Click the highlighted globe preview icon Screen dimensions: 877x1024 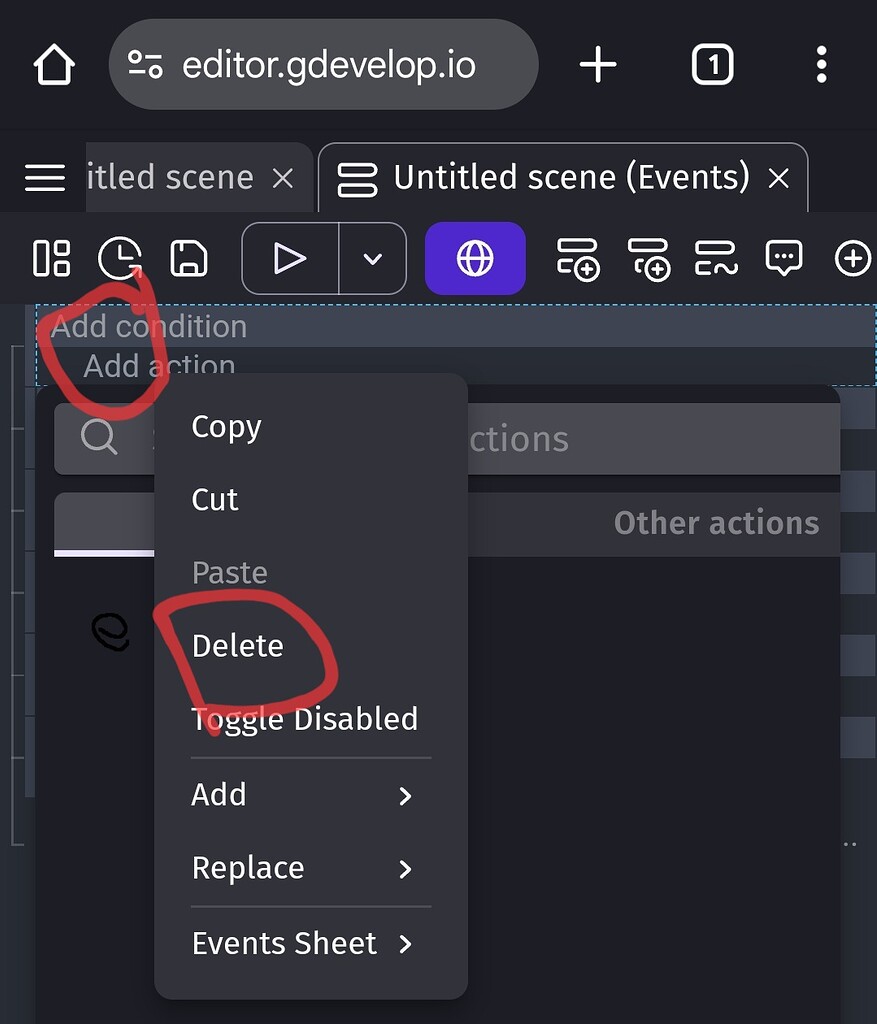coord(475,258)
